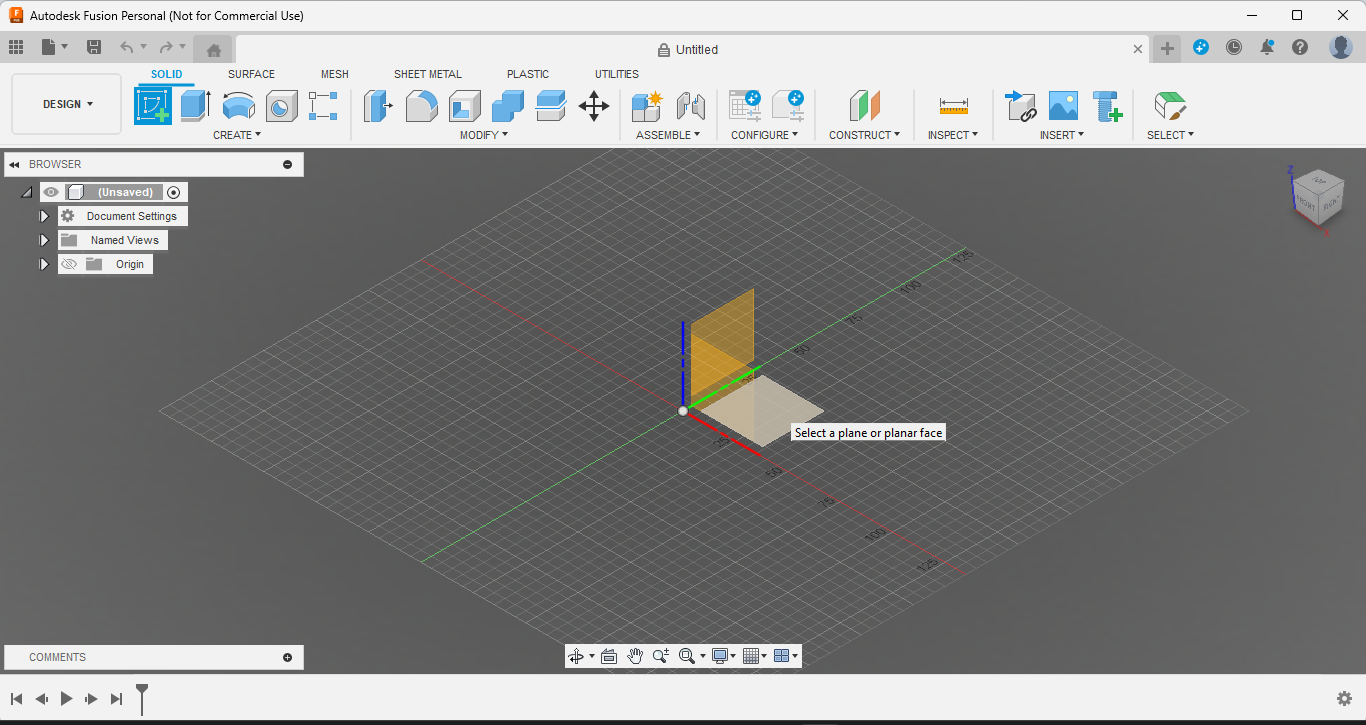Activate the Move/Copy arrows tool

(594, 106)
